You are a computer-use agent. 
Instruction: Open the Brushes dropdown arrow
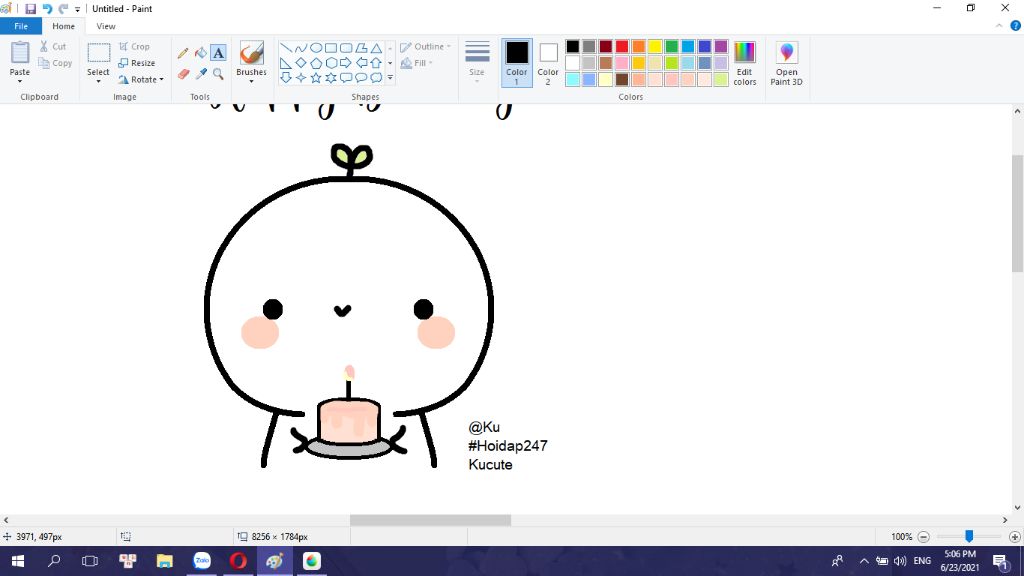point(251,82)
